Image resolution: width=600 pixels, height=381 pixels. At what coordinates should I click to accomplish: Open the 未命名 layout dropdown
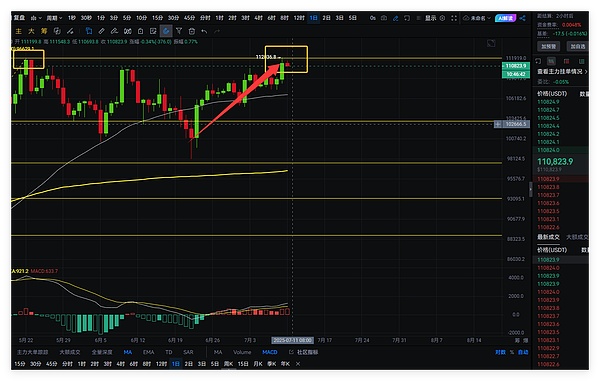tap(477, 18)
